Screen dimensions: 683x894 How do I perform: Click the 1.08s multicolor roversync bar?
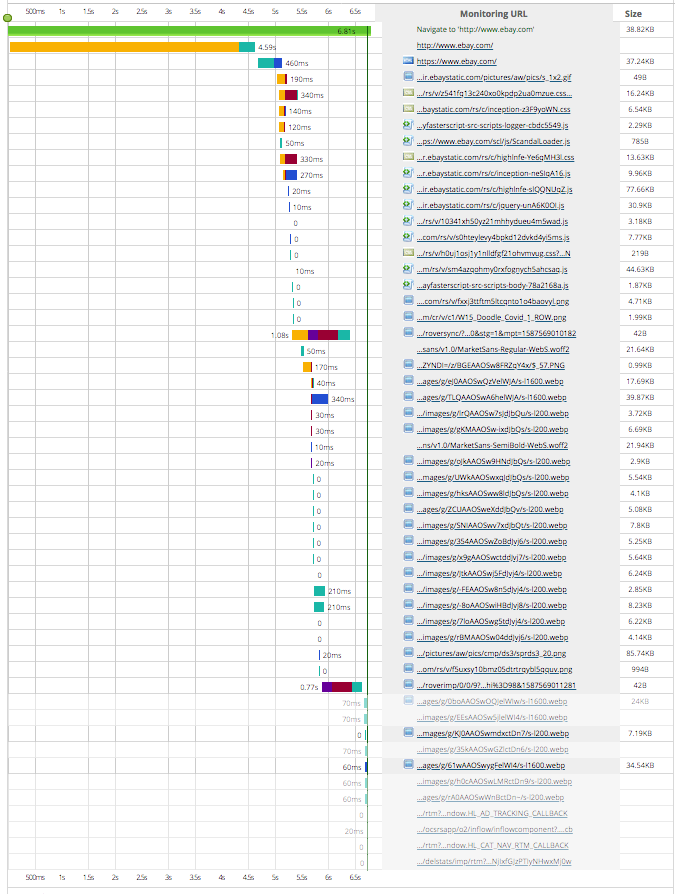[x=320, y=335]
